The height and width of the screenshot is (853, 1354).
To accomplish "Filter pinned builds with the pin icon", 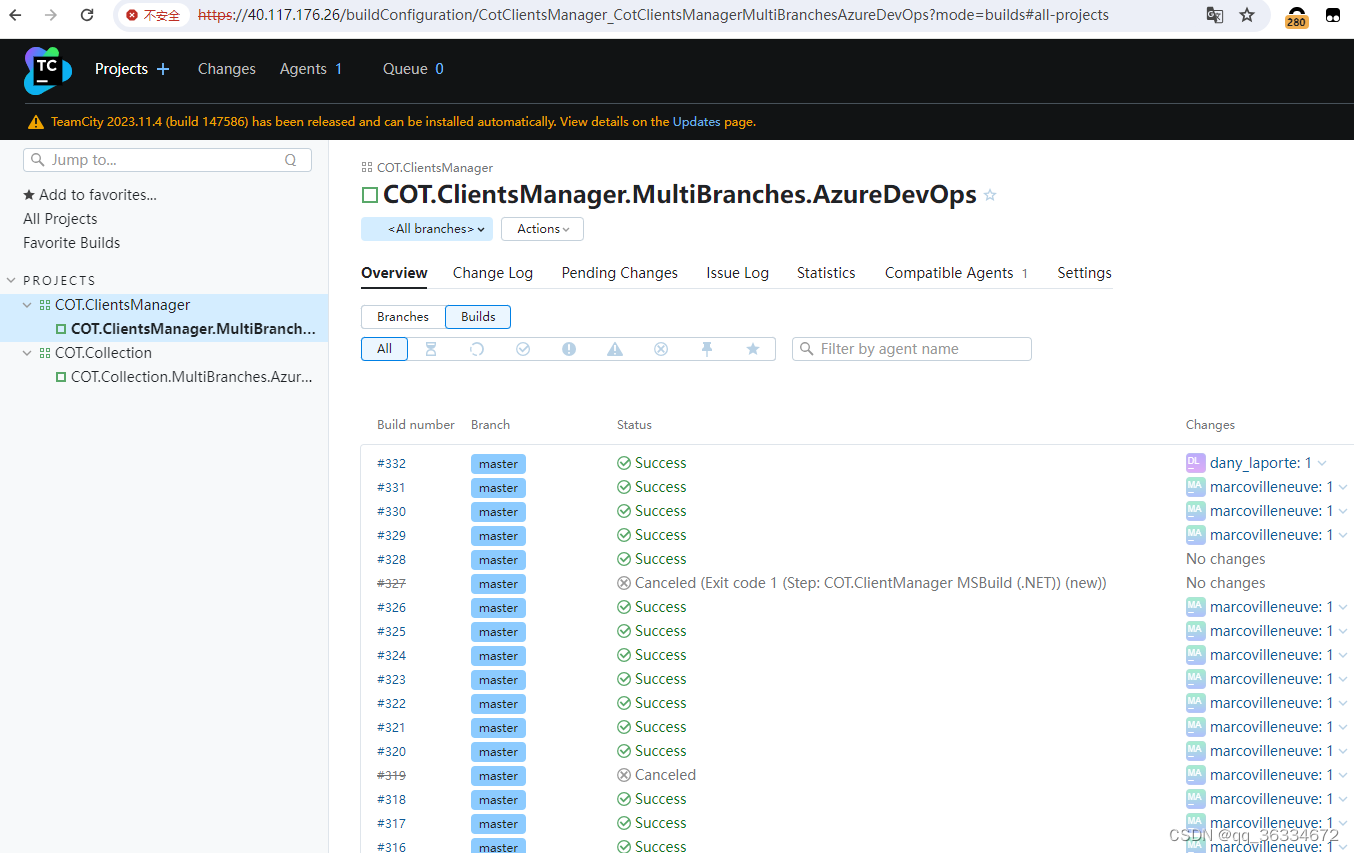I will [x=707, y=349].
